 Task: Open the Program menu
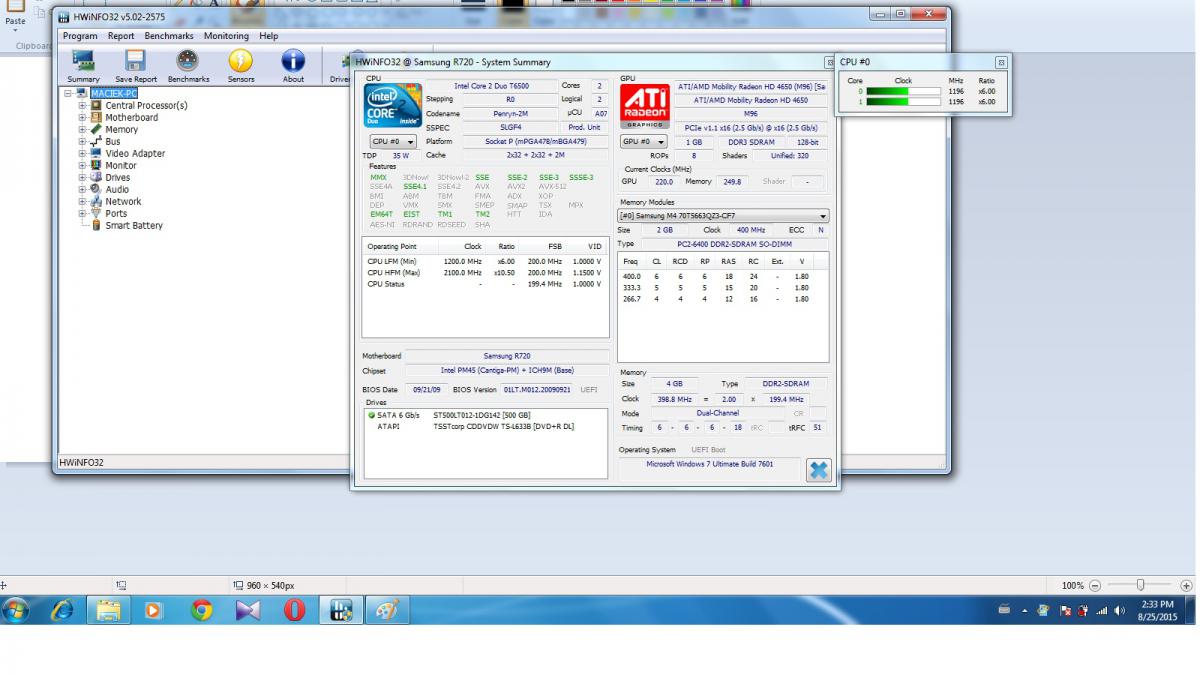pyautogui.click(x=80, y=36)
